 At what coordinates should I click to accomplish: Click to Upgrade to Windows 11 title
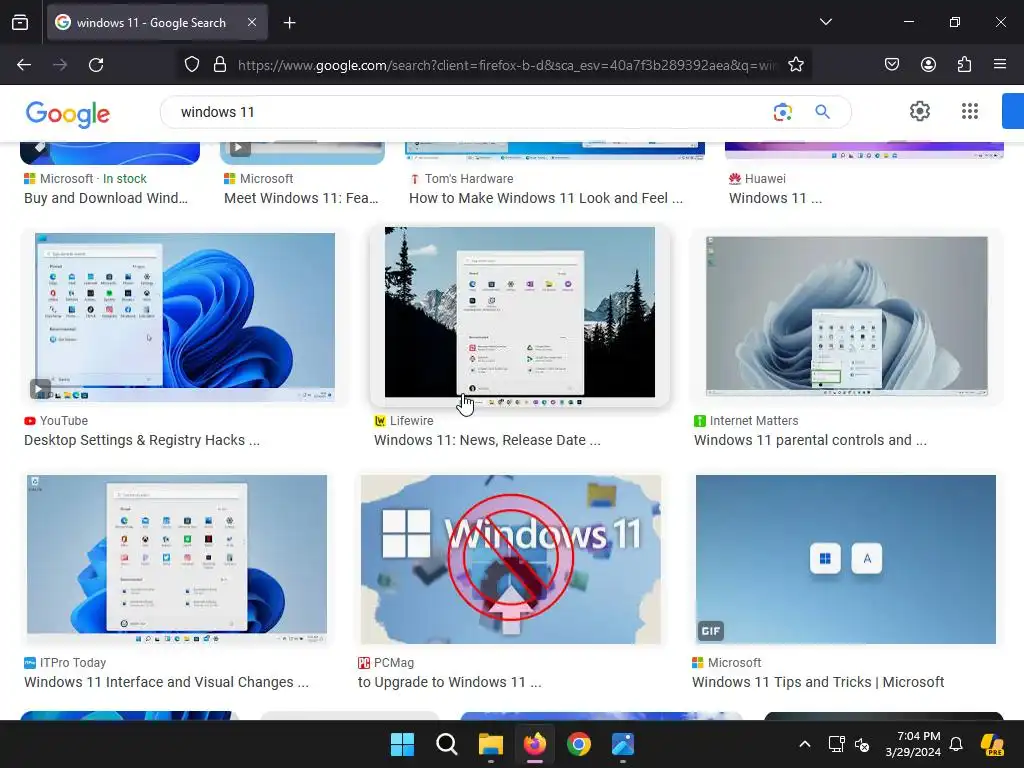pos(449,682)
